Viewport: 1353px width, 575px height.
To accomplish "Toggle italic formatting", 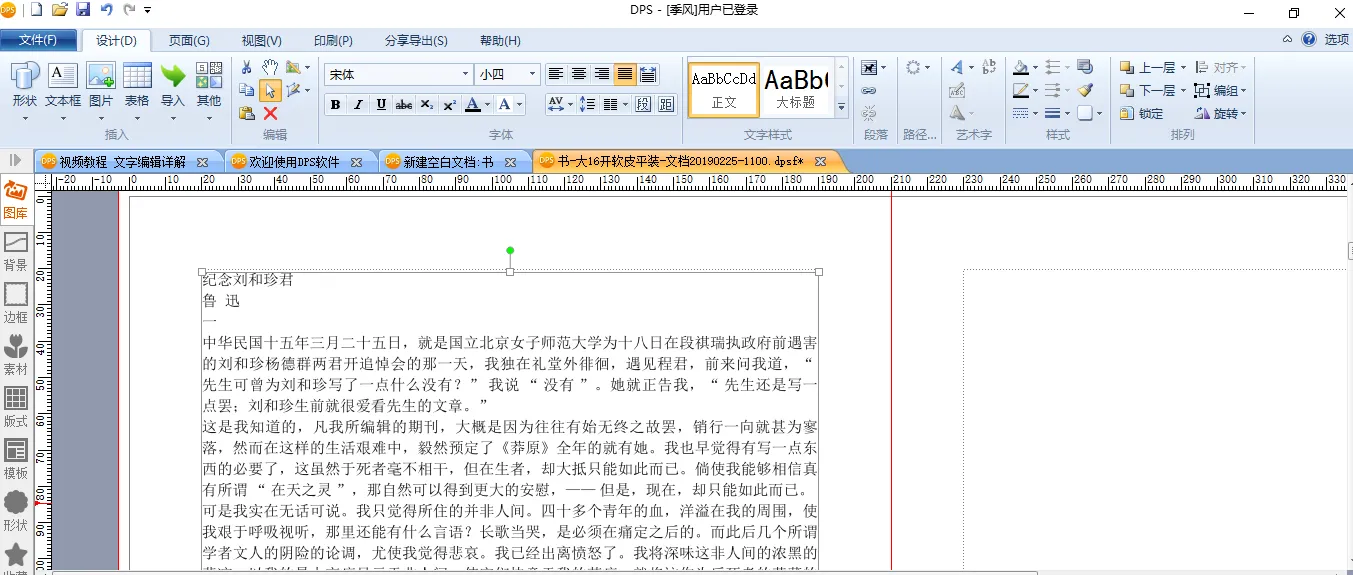I will (358, 105).
